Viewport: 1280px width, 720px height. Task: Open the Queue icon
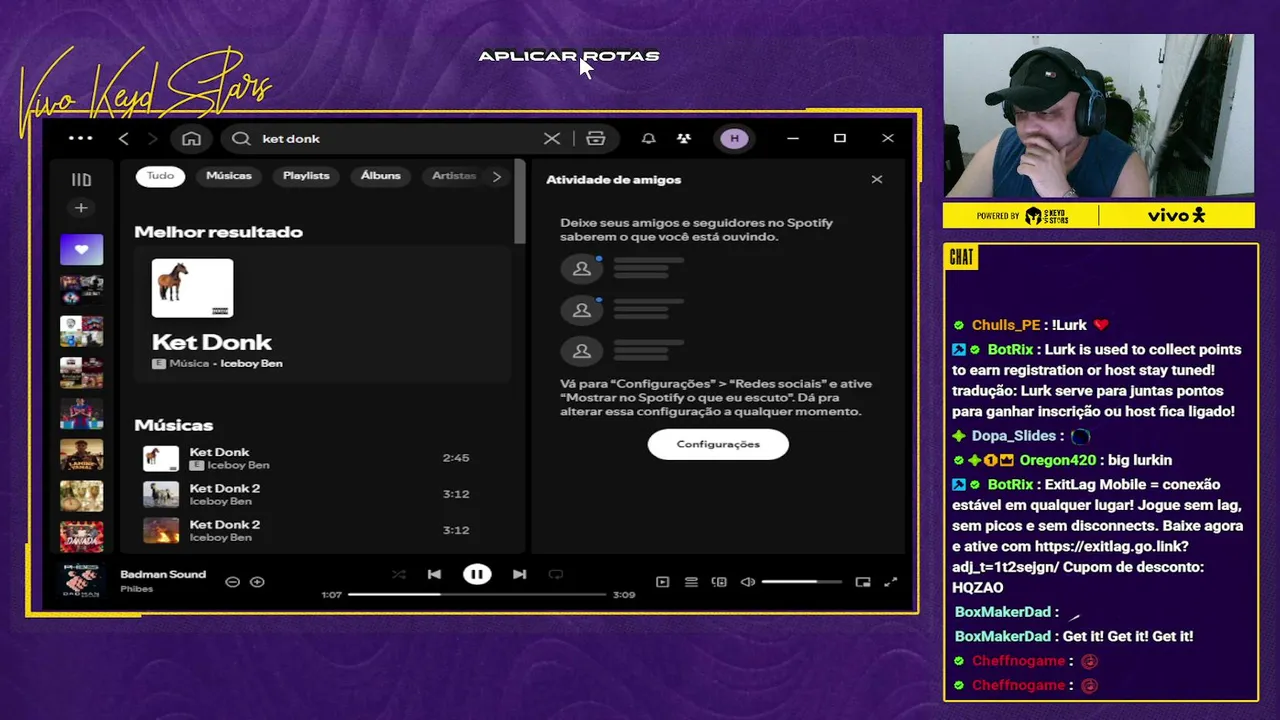[691, 582]
